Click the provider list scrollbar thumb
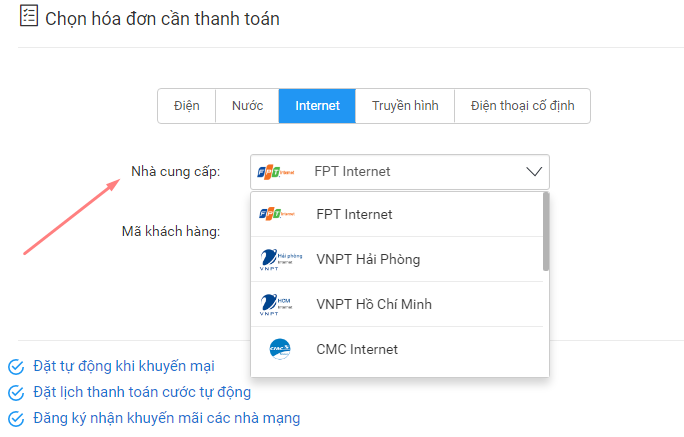The width and height of the screenshot is (684, 437). [x=546, y=232]
